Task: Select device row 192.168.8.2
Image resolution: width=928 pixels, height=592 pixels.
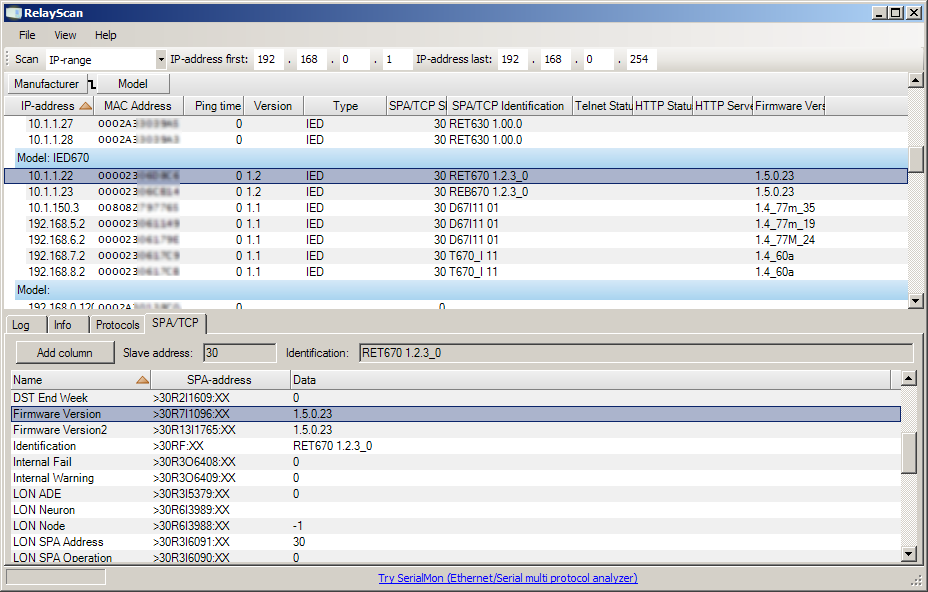Action: 456,272
